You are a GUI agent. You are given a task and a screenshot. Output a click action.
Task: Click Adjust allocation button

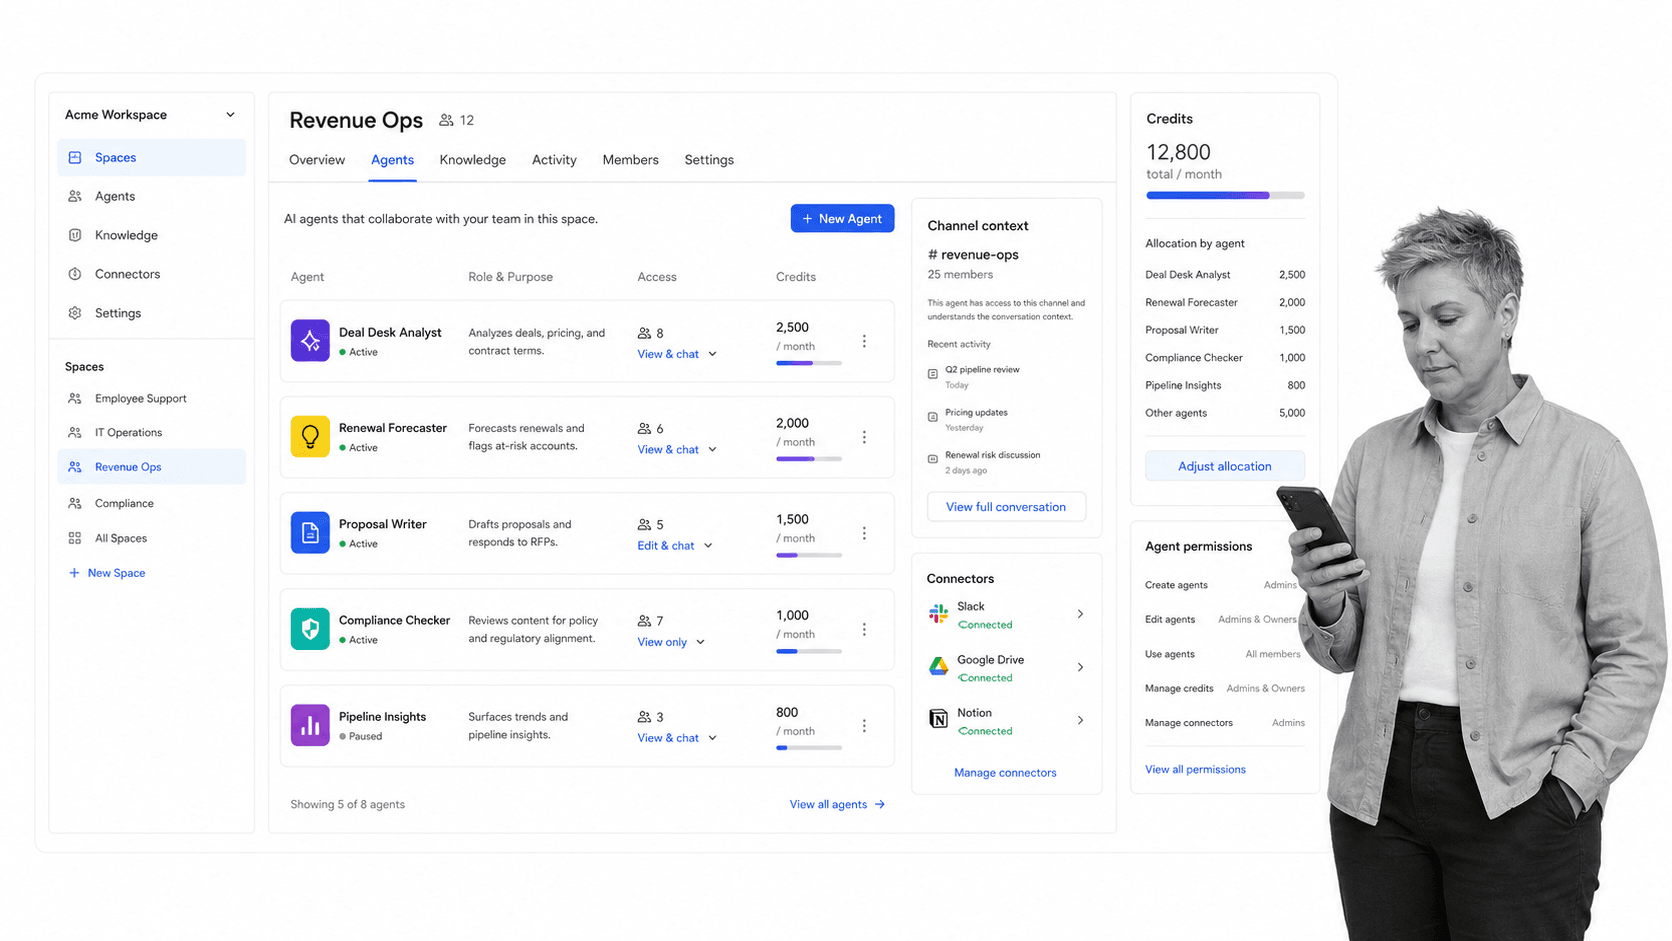click(x=1225, y=466)
